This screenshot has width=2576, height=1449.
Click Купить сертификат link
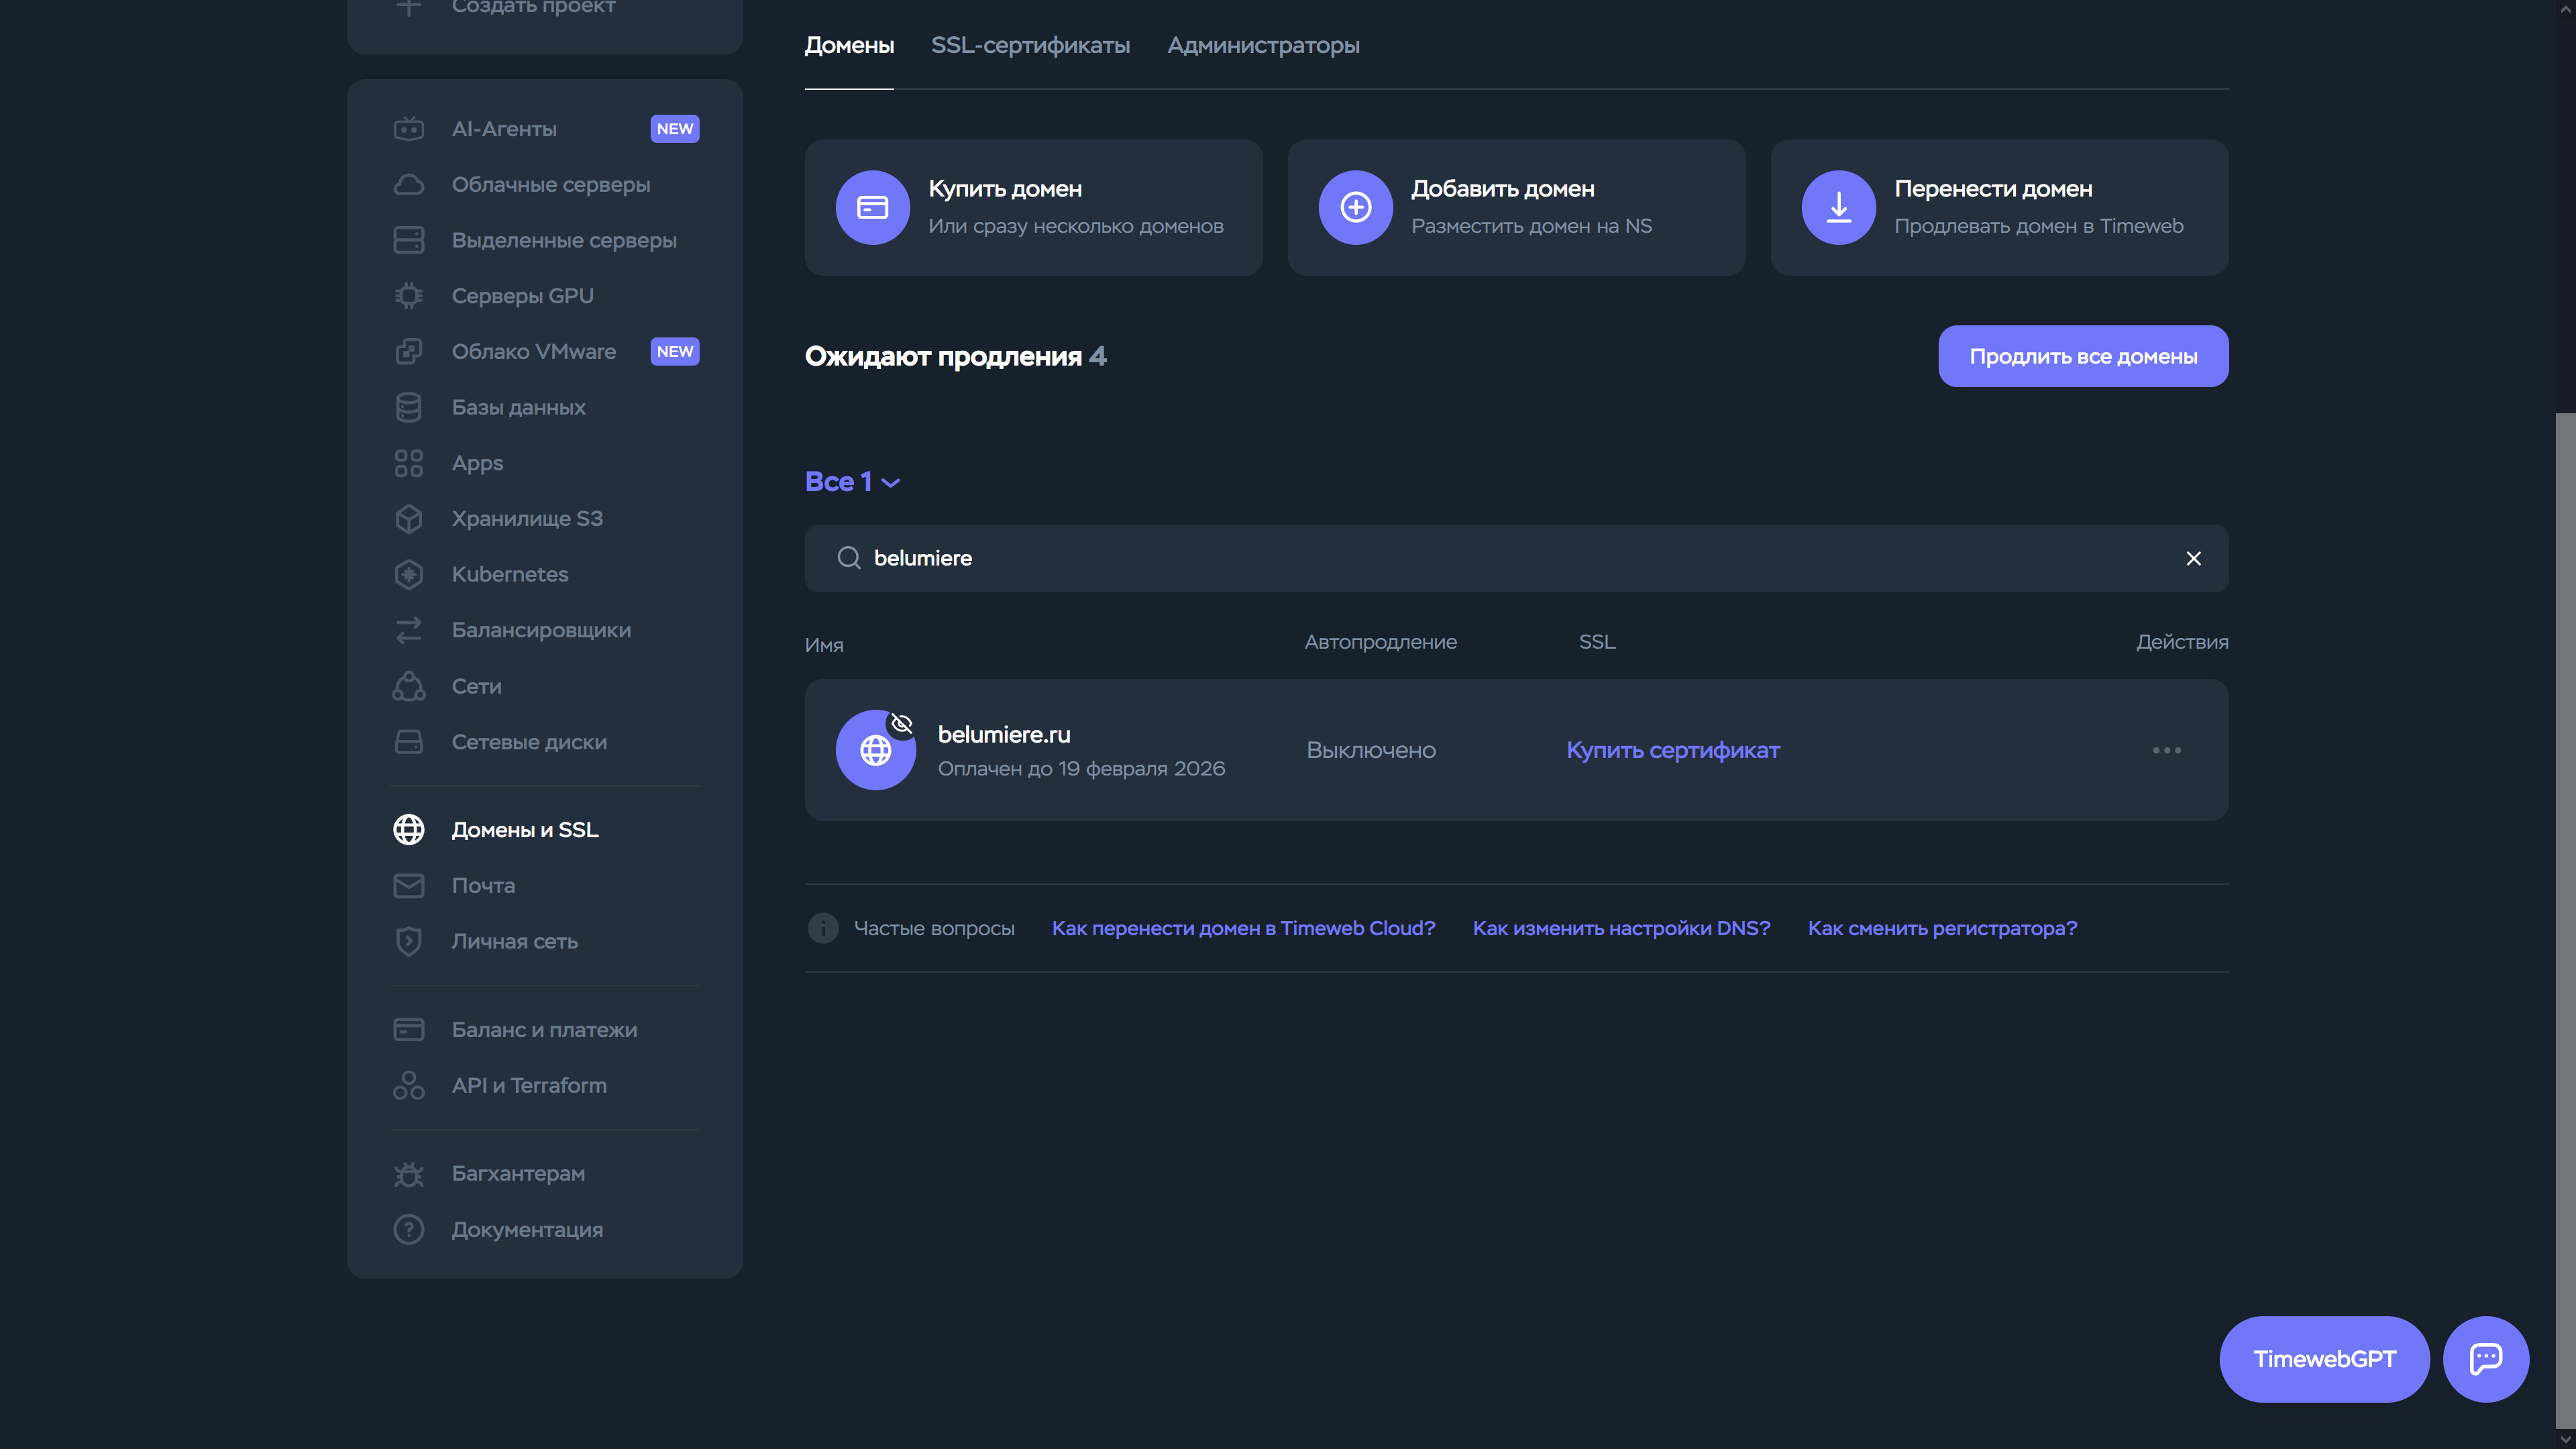pyautogui.click(x=1672, y=750)
